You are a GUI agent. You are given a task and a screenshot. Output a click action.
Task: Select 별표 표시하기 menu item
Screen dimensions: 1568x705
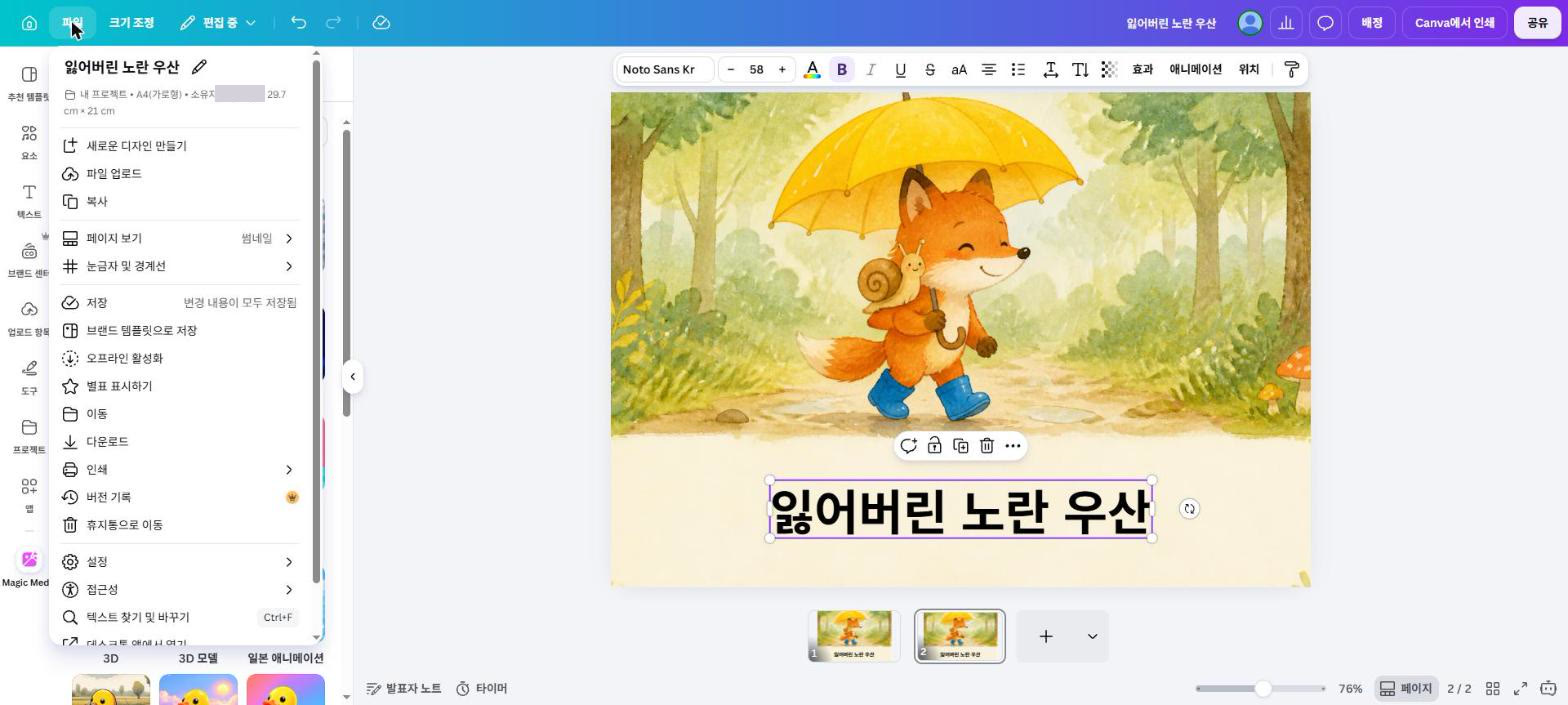click(x=180, y=386)
